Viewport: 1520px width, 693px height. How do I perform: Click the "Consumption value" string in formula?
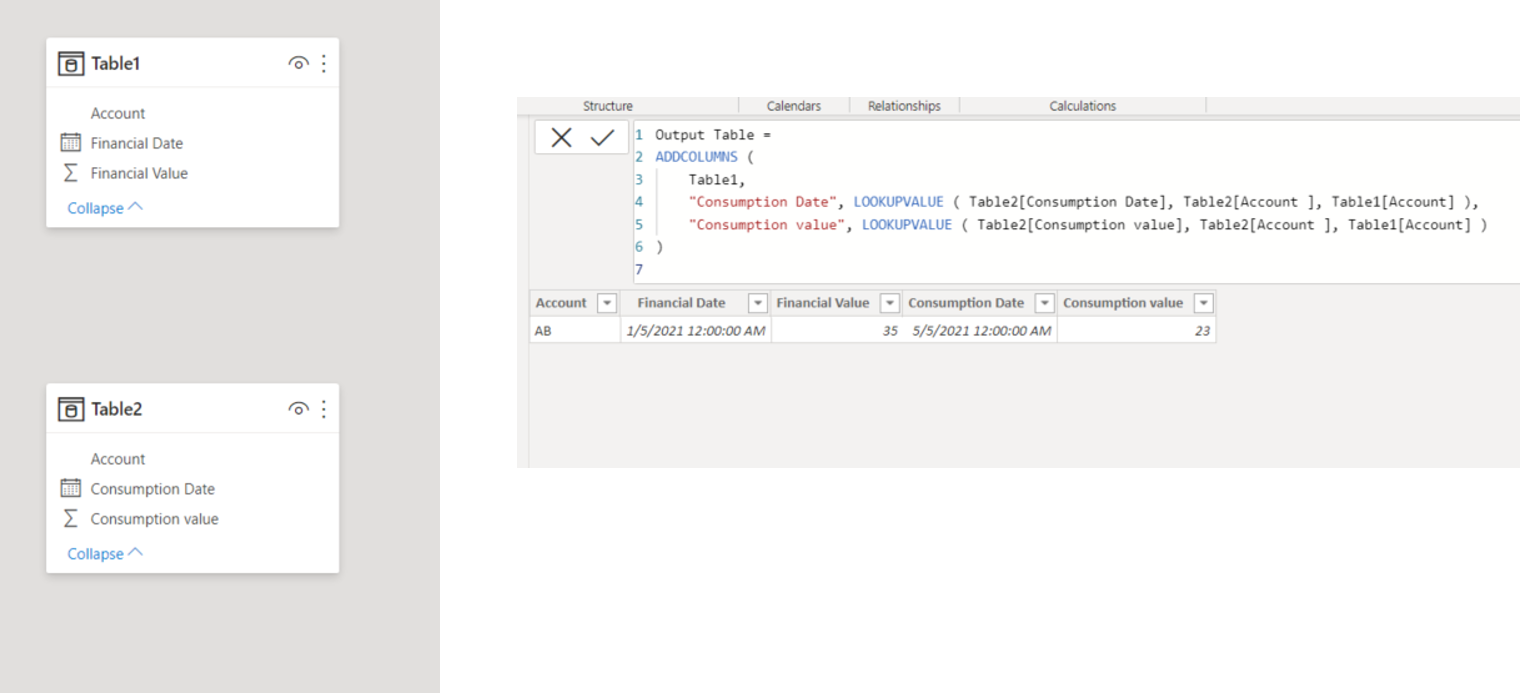(766, 225)
